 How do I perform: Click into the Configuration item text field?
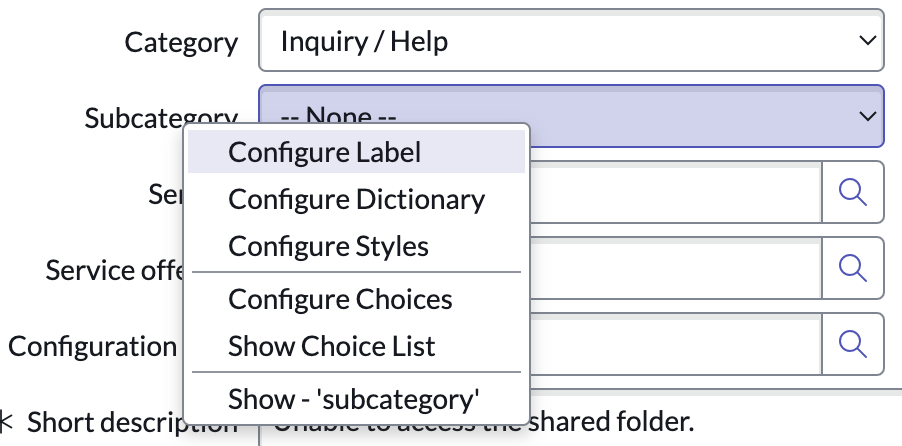[x=676, y=344]
